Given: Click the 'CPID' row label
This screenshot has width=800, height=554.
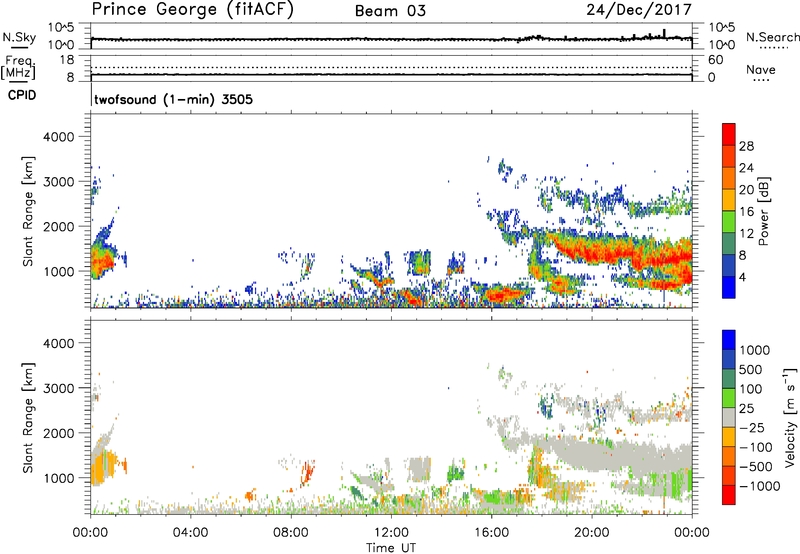Looking at the screenshot, I should [x=22, y=95].
